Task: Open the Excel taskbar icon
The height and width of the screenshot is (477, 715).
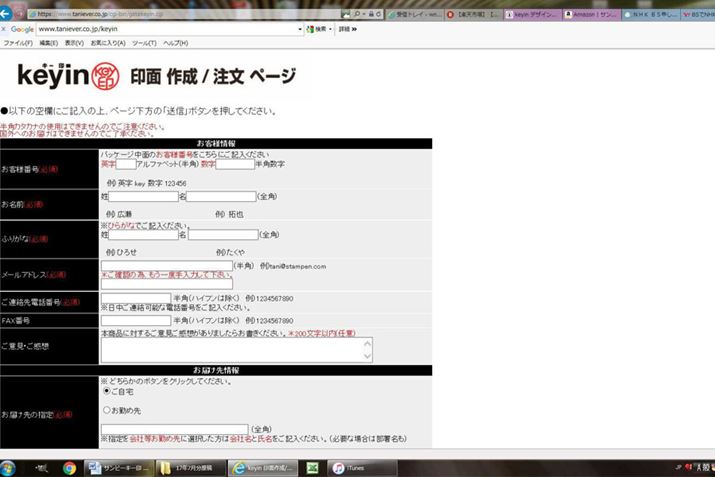Action: click(x=312, y=467)
